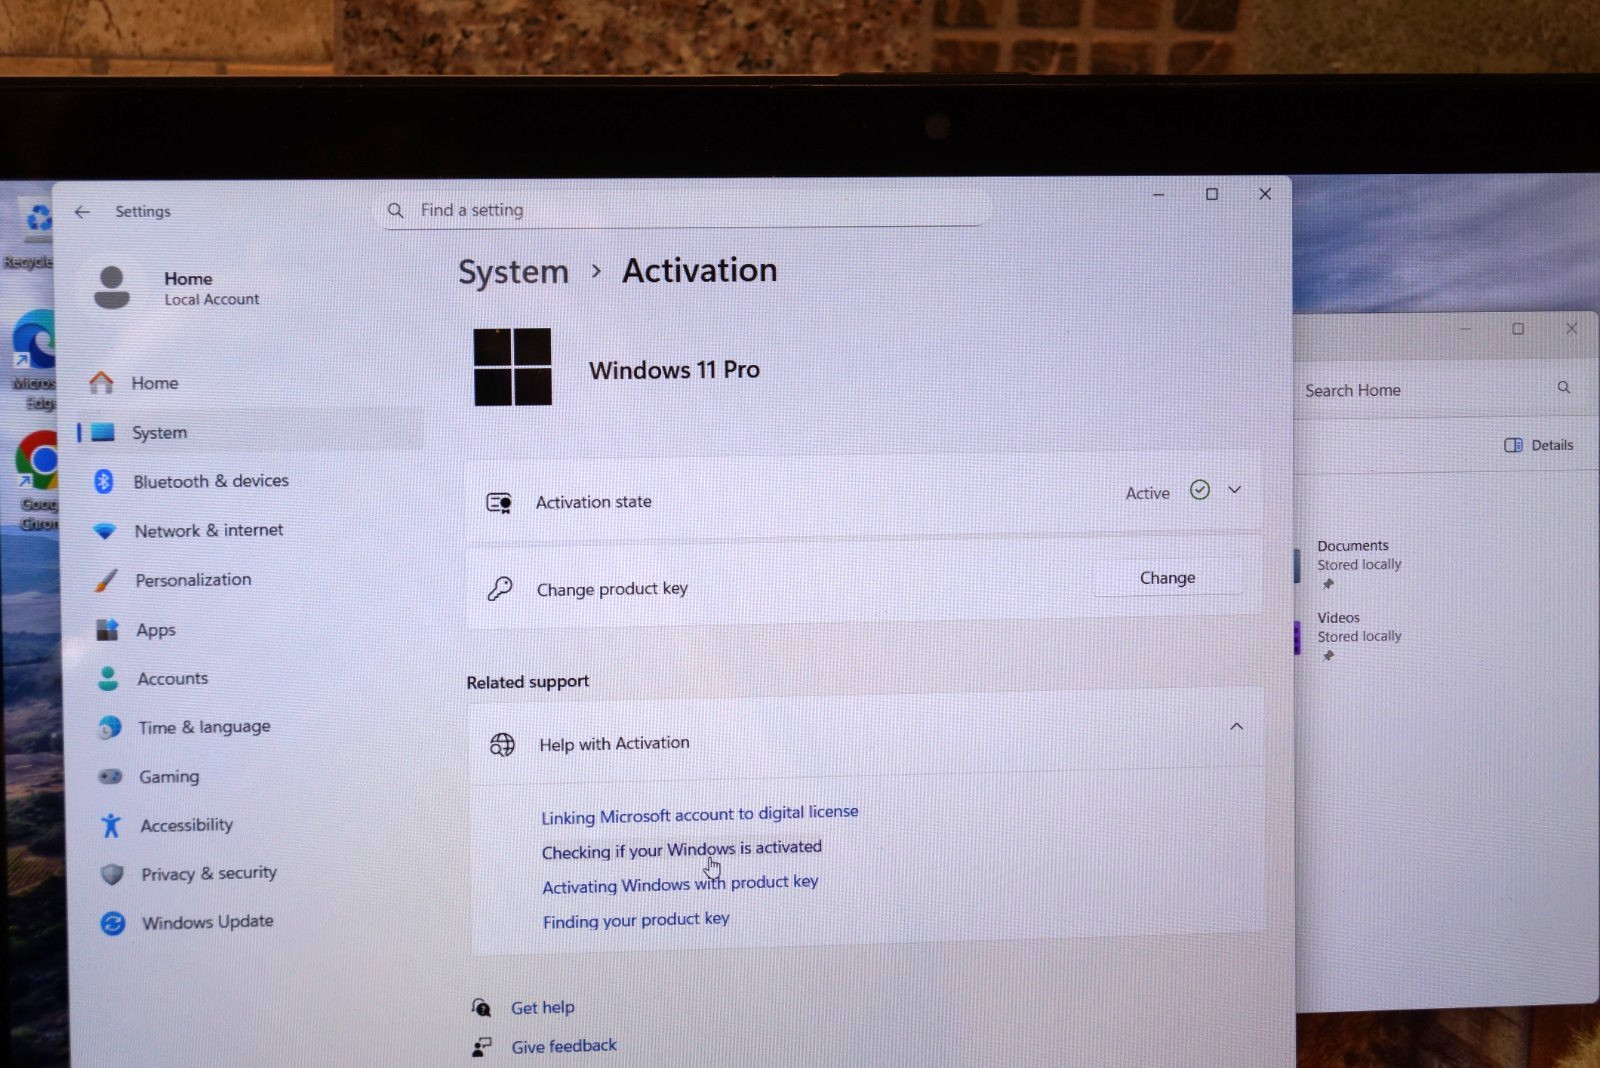This screenshot has height=1068, width=1600.
Task: Click the Details pane icon in Explorer
Action: coord(1514,445)
